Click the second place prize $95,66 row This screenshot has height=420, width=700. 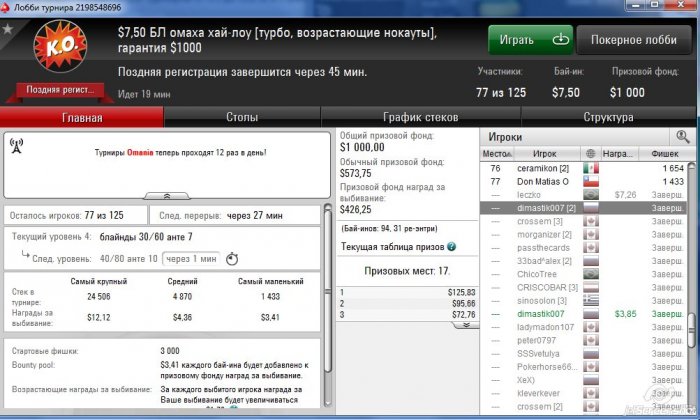point(407,304)
